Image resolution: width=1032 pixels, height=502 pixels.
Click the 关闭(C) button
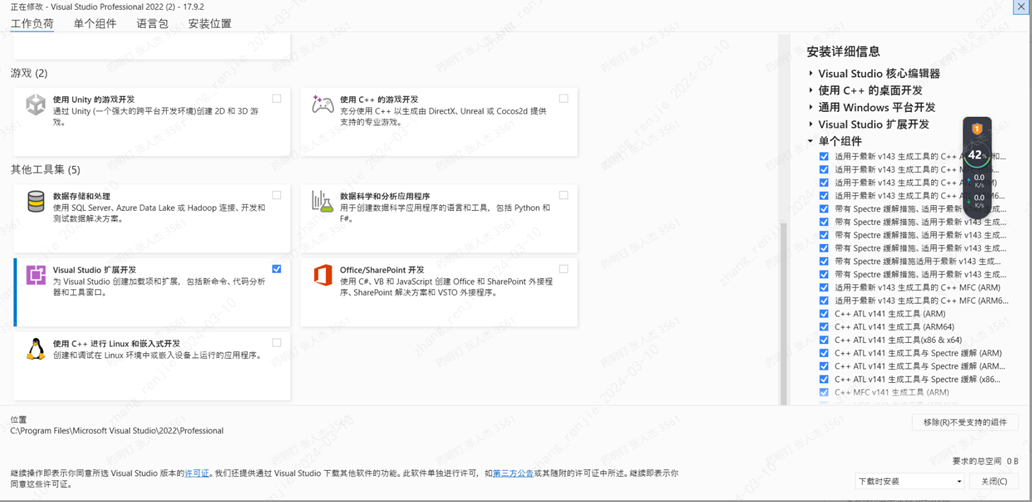994,482
